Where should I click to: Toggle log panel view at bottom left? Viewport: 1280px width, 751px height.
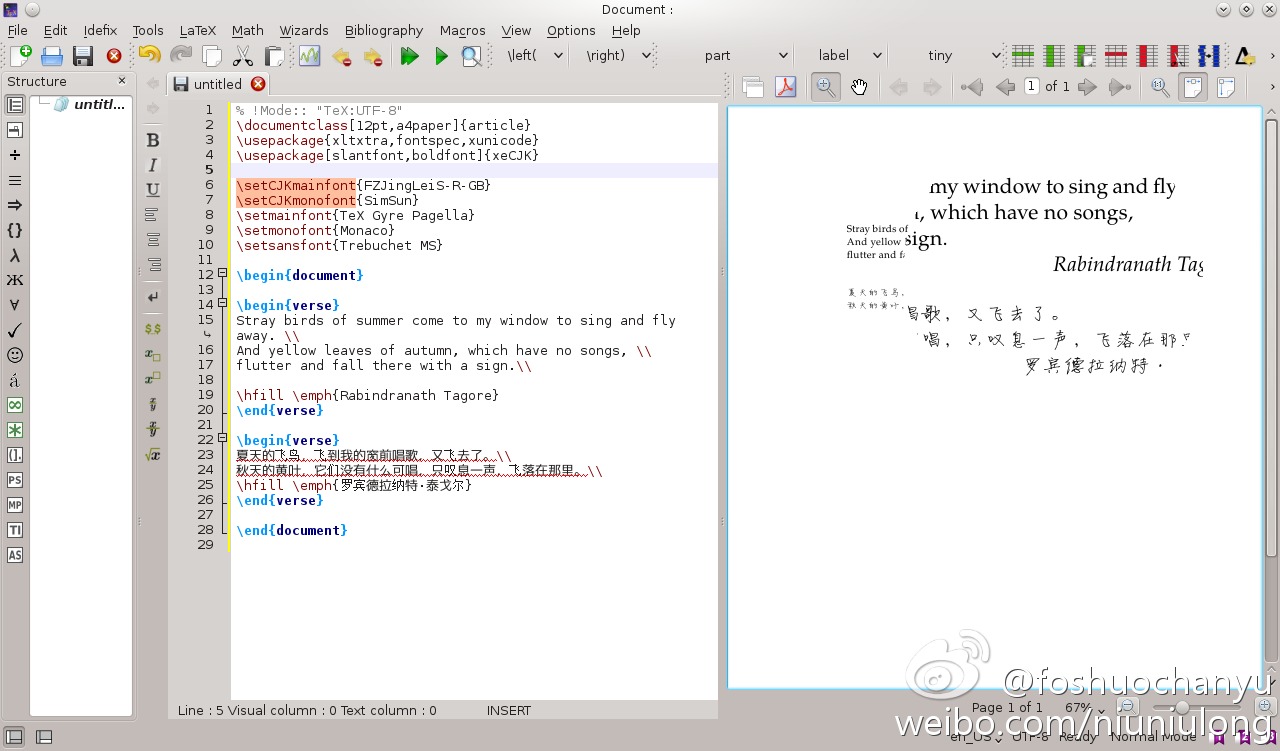click(x=44, y=737)
